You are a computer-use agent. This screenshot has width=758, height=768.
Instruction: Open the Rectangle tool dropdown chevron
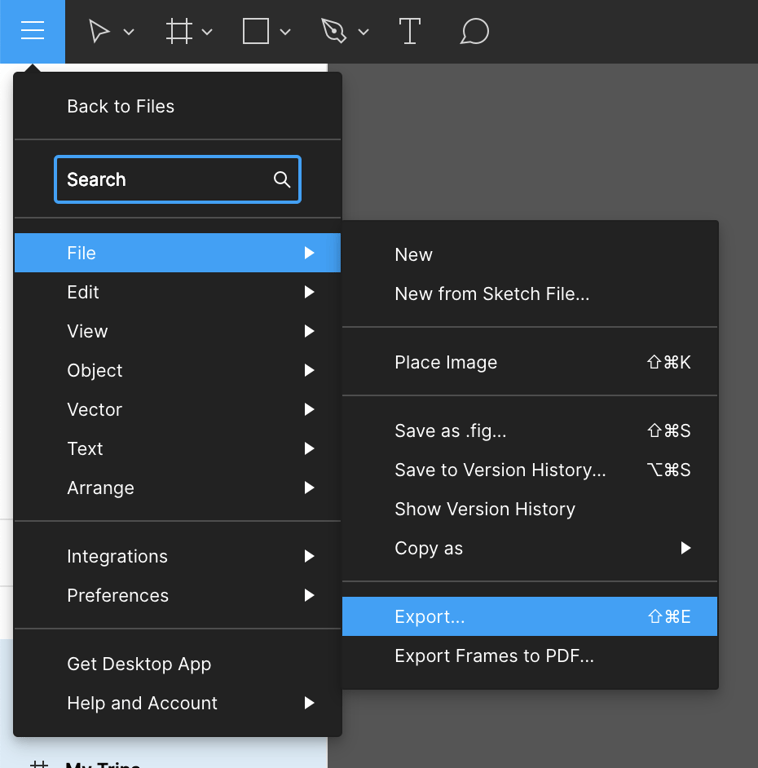coord(285,33)
